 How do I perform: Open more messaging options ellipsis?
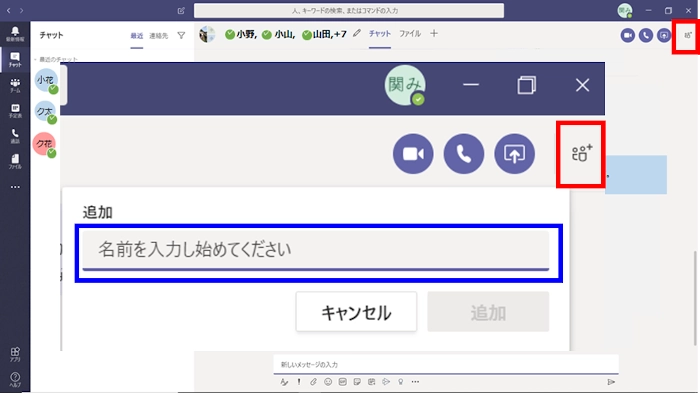point(415,382)
